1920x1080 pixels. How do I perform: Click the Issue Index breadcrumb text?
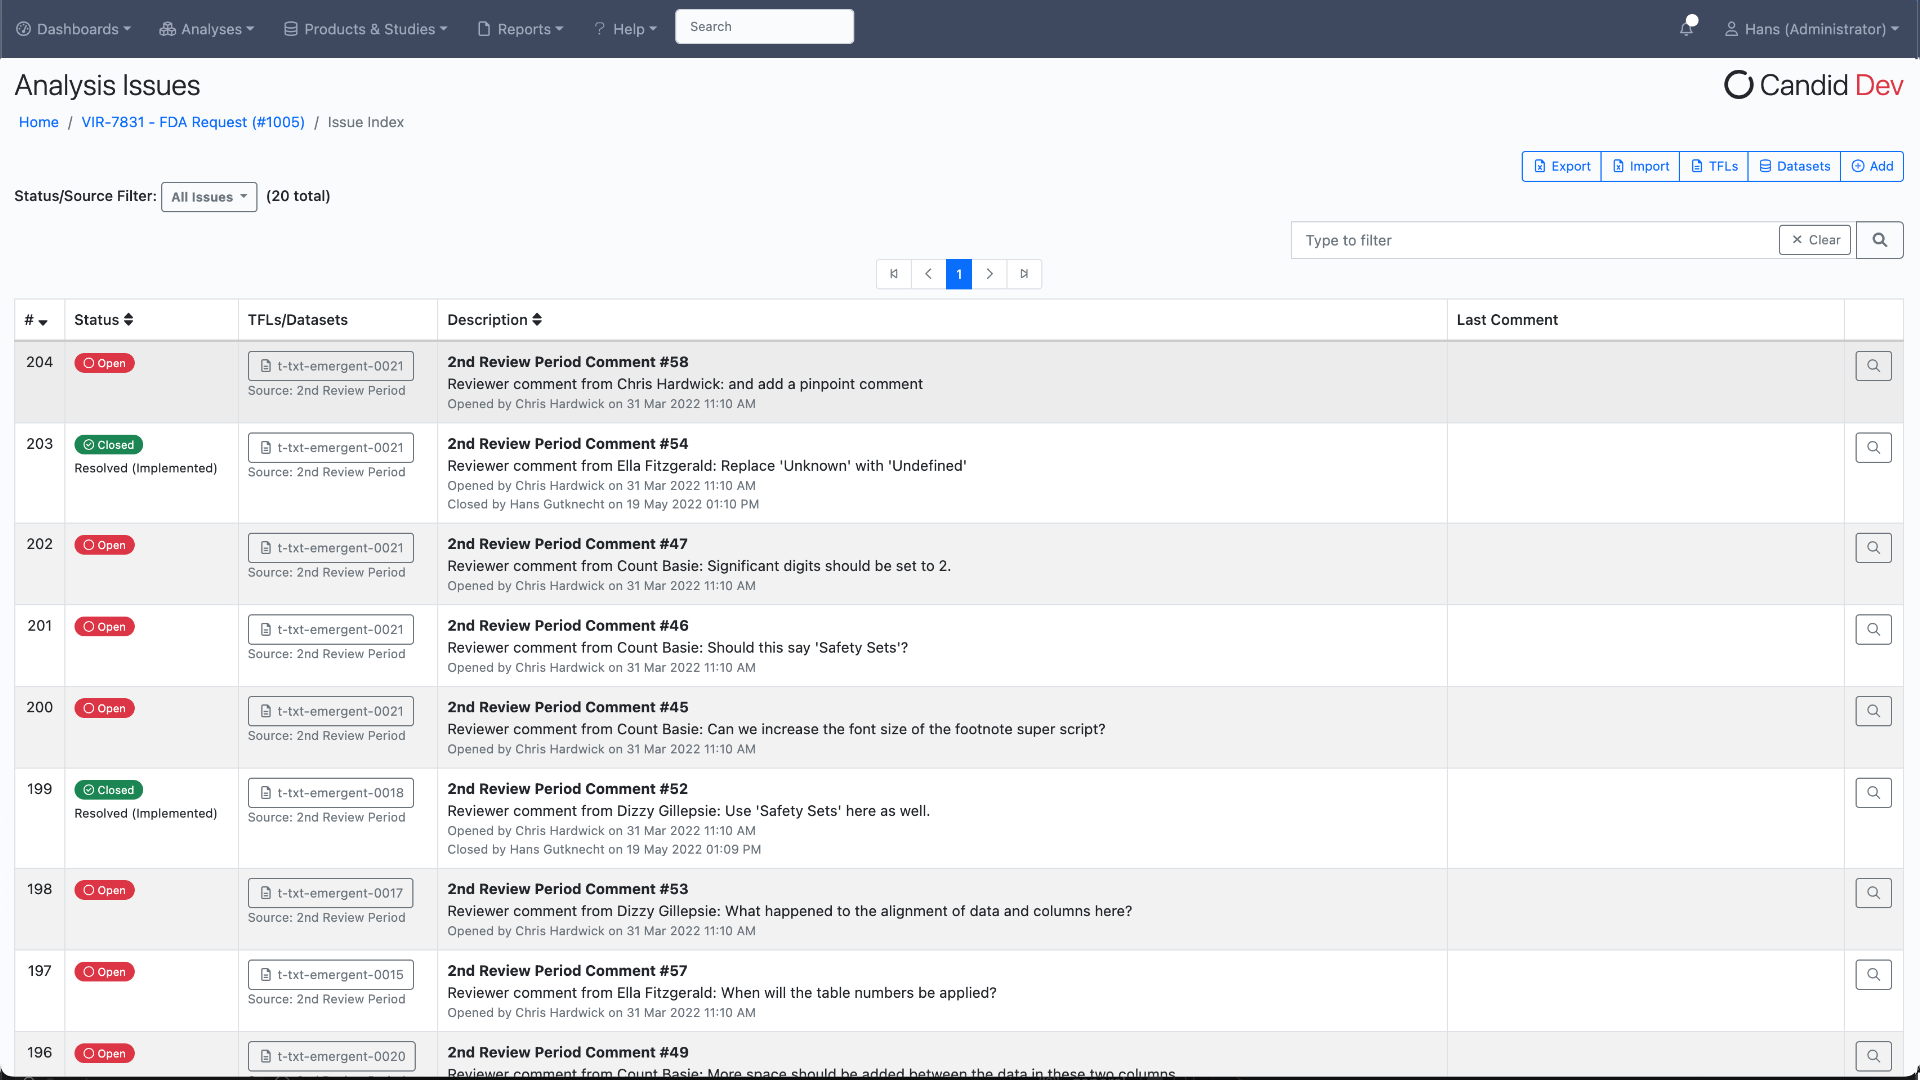(366, 122)
